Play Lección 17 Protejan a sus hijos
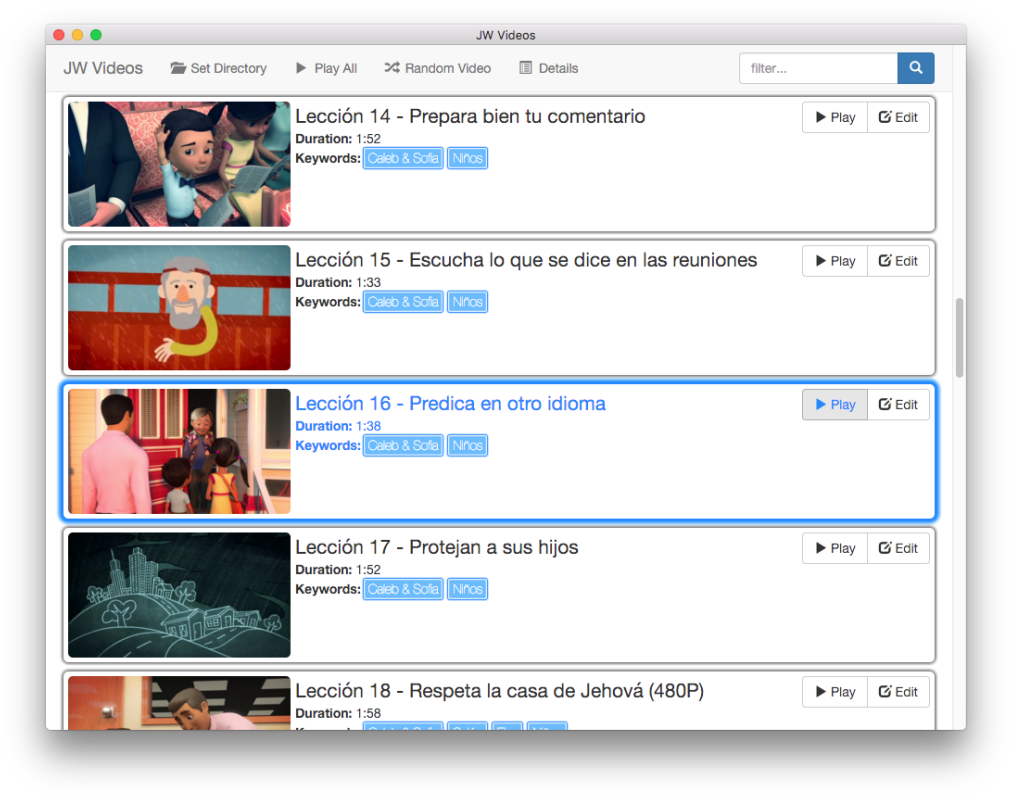Image resolution: width=1011 pixels, height=798 pixels. pyautogui.click(x=834, y=549)
